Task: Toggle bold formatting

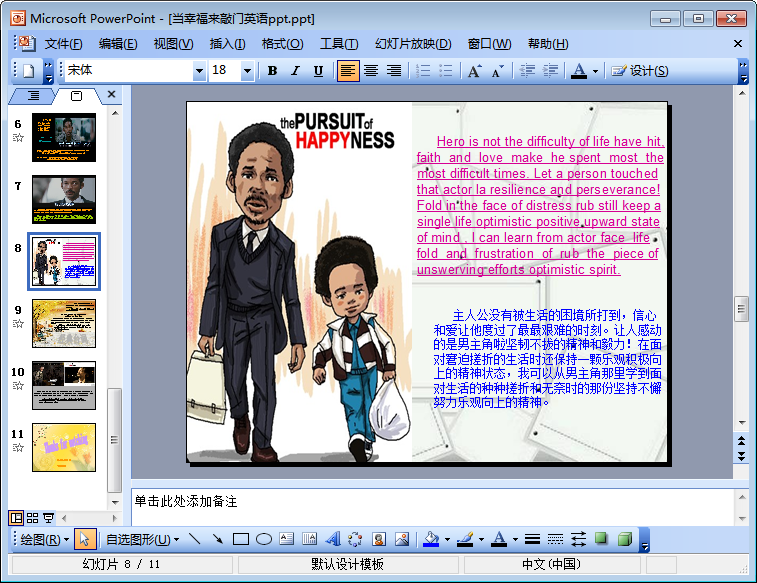Action: [x=272, y=71]
